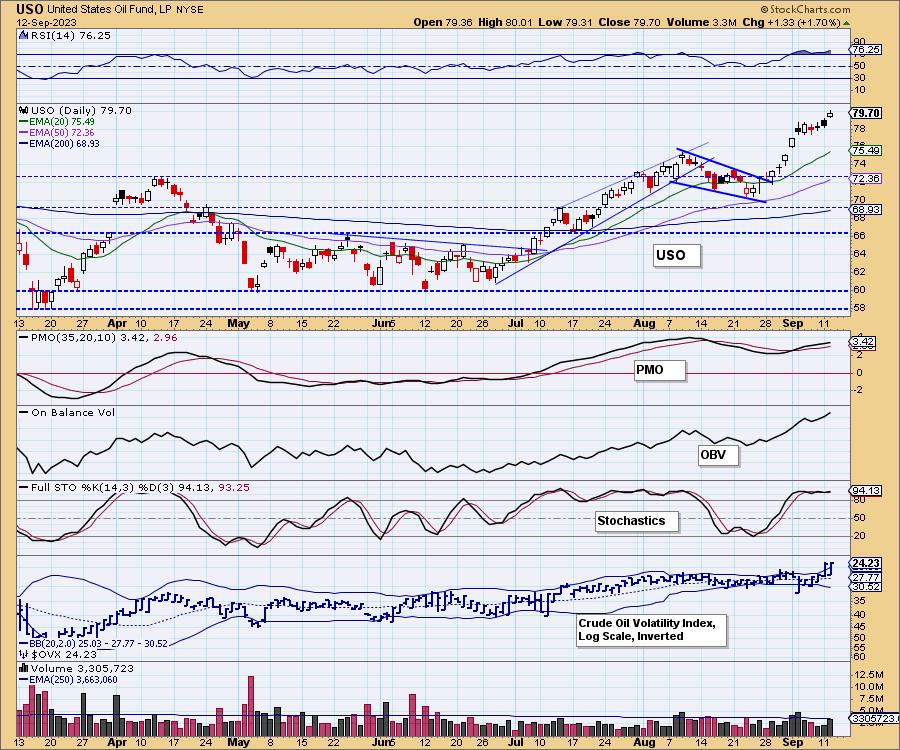Click the 'USO (Daily) 79.70' legend
This screenshot has height=750, width=900.
point(81,110)
